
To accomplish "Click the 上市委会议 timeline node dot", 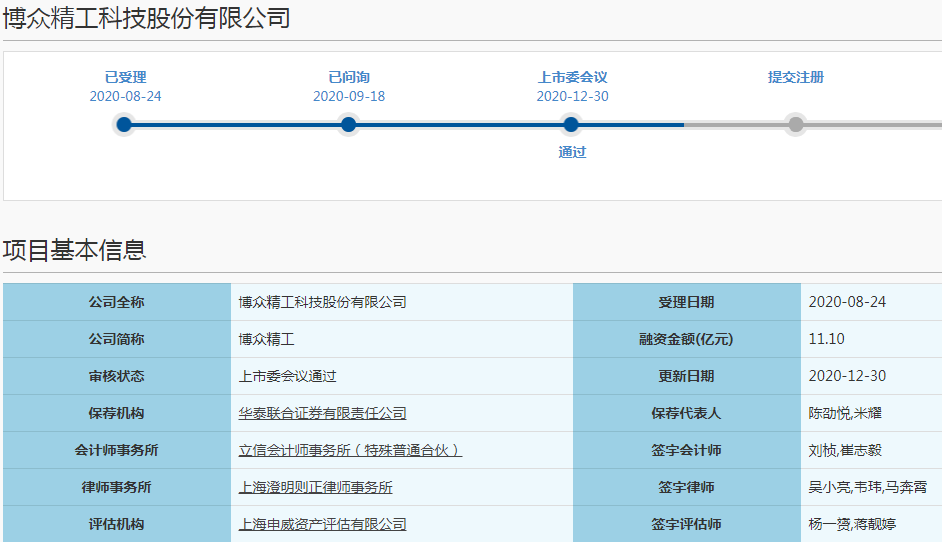I will tap(571, 125).
